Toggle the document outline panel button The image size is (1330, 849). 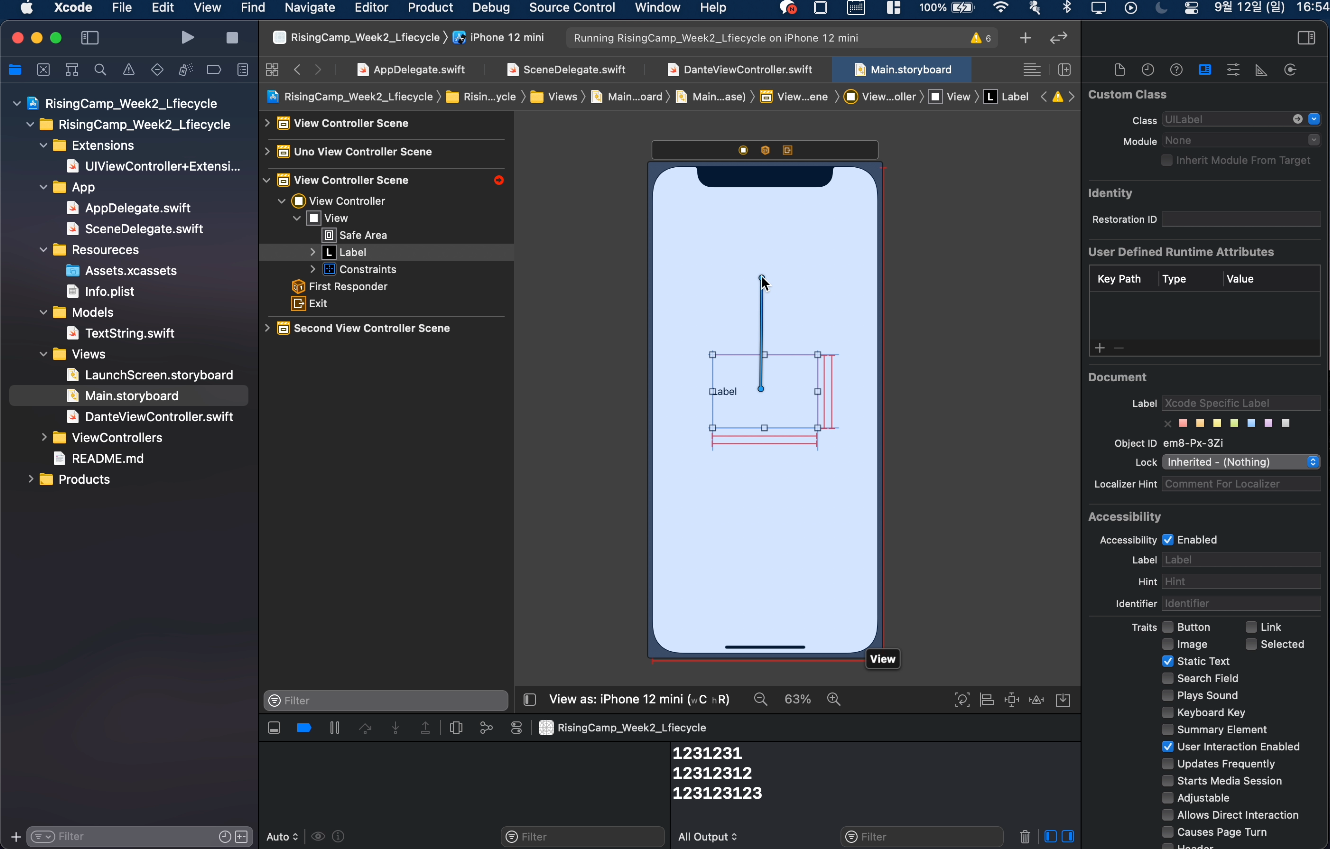click(x=530, y=700)
